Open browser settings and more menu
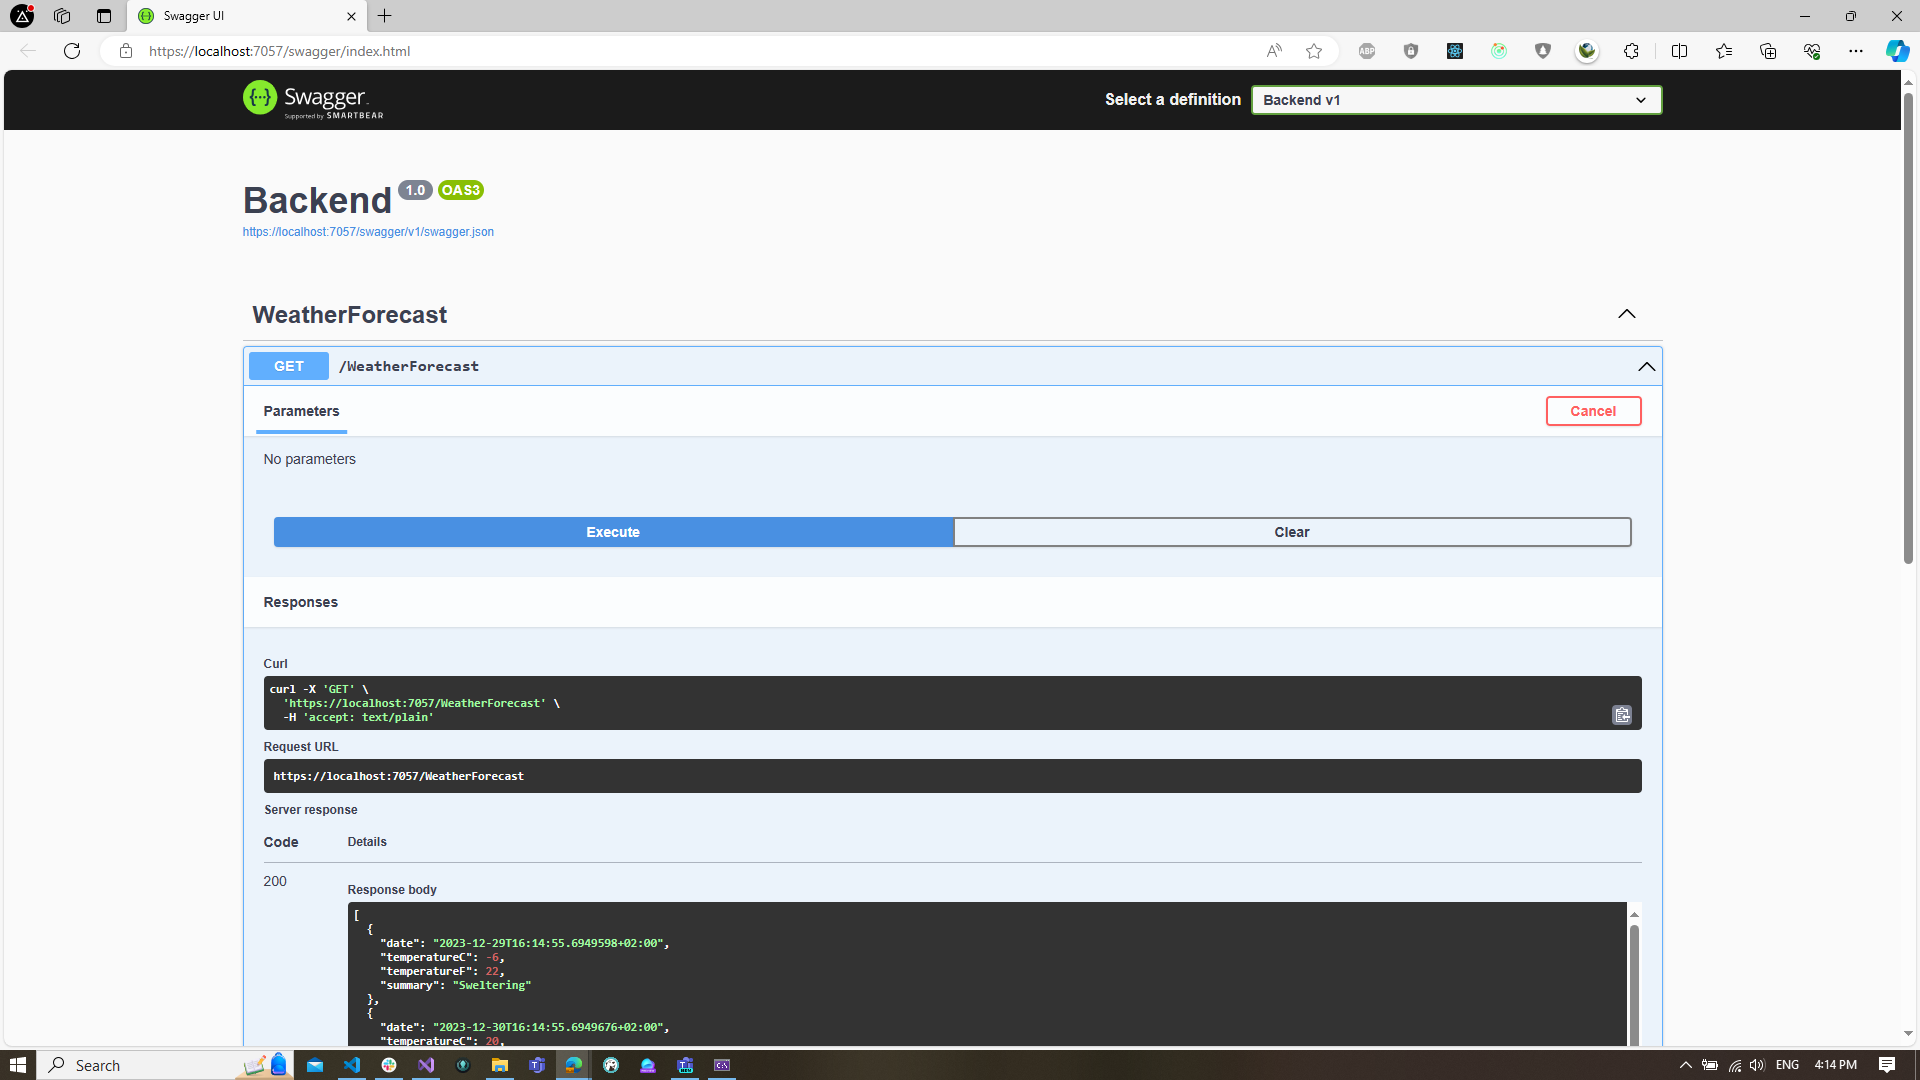1920x1080 pixels. click(1855, 51)
